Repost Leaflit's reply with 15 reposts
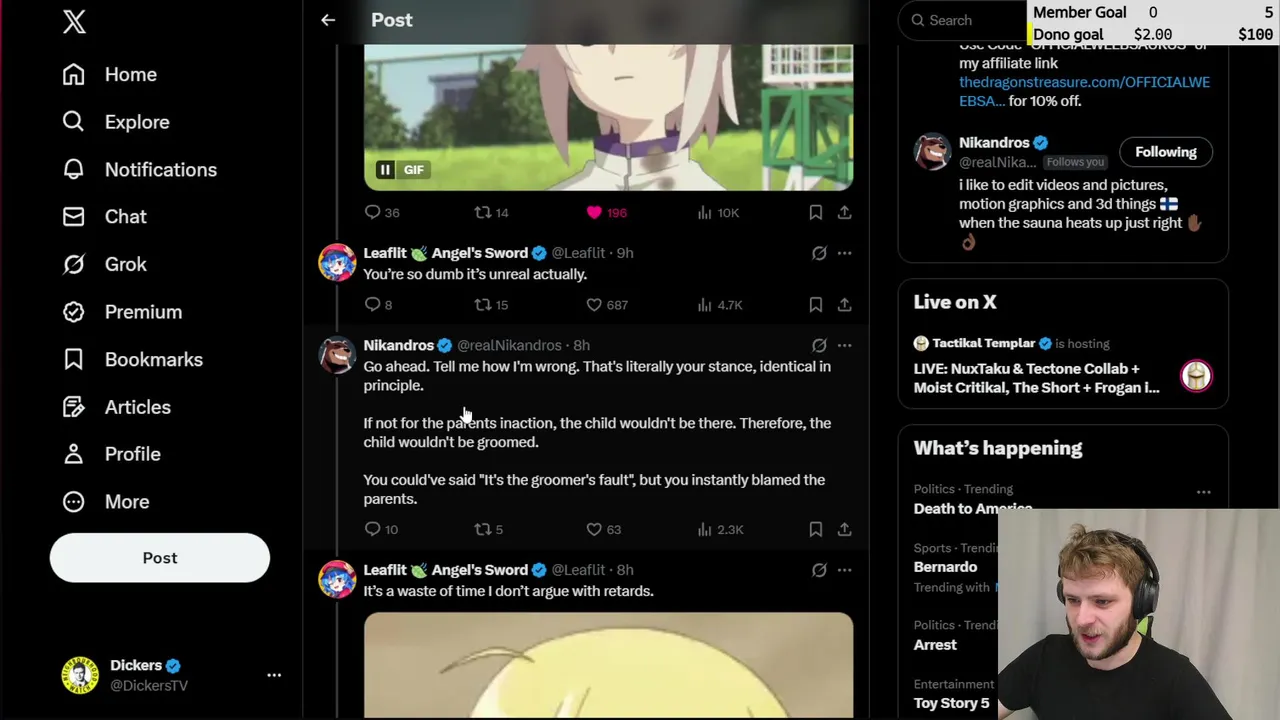Image resolution: width=1280 pixels, height=720 pixels. click(483, 305)
